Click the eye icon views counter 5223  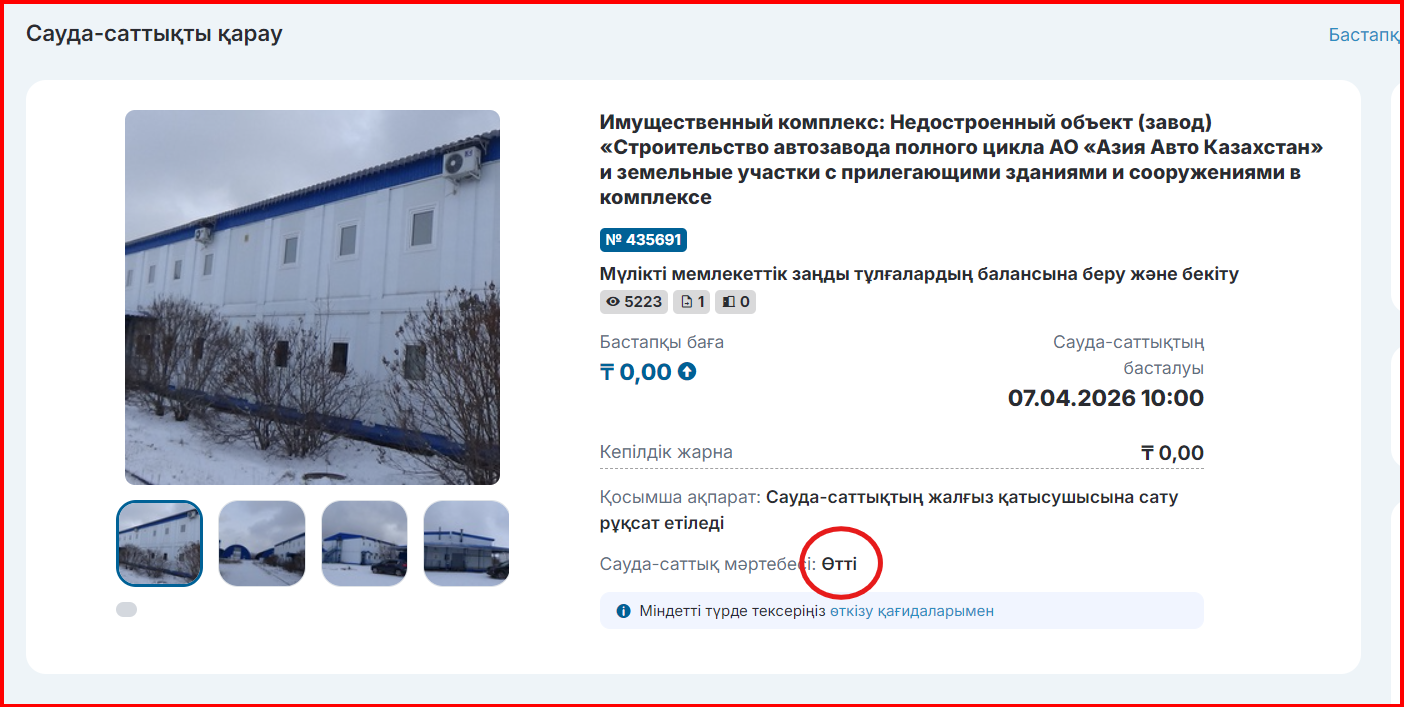pyautogui.click(x=634, y=301)
